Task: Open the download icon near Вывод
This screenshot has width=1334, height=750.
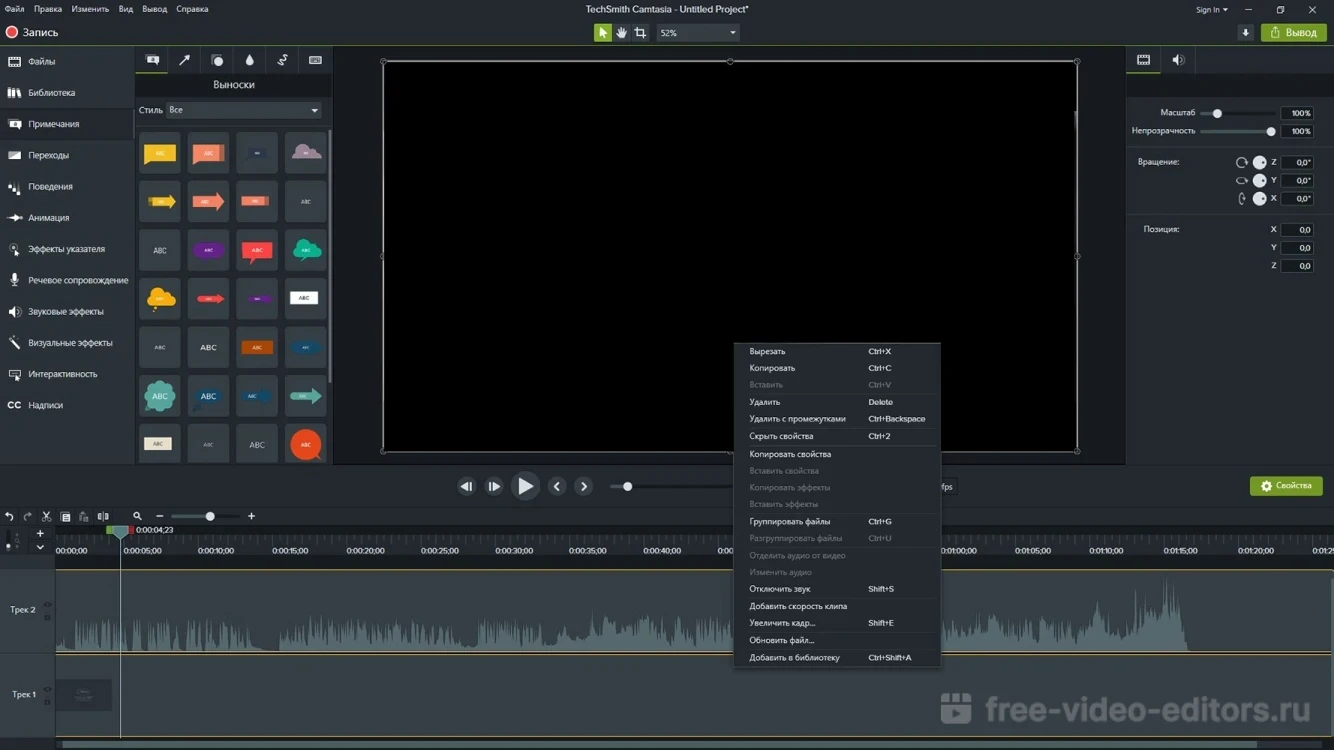Action: tap(1245, 33)
